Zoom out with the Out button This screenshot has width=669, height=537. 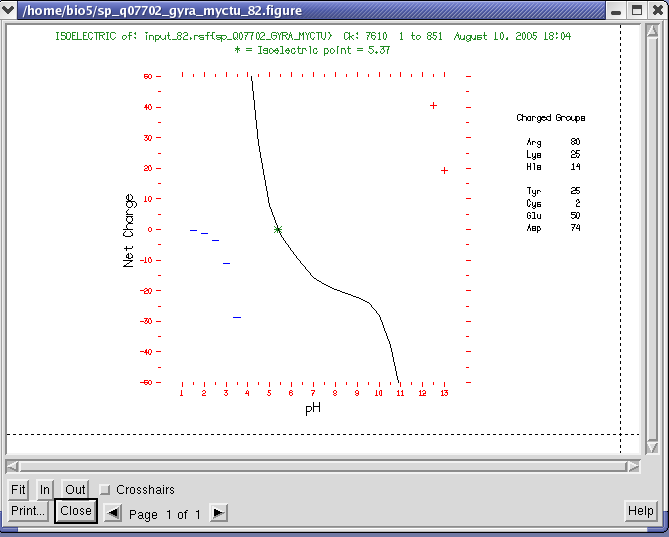75,490
